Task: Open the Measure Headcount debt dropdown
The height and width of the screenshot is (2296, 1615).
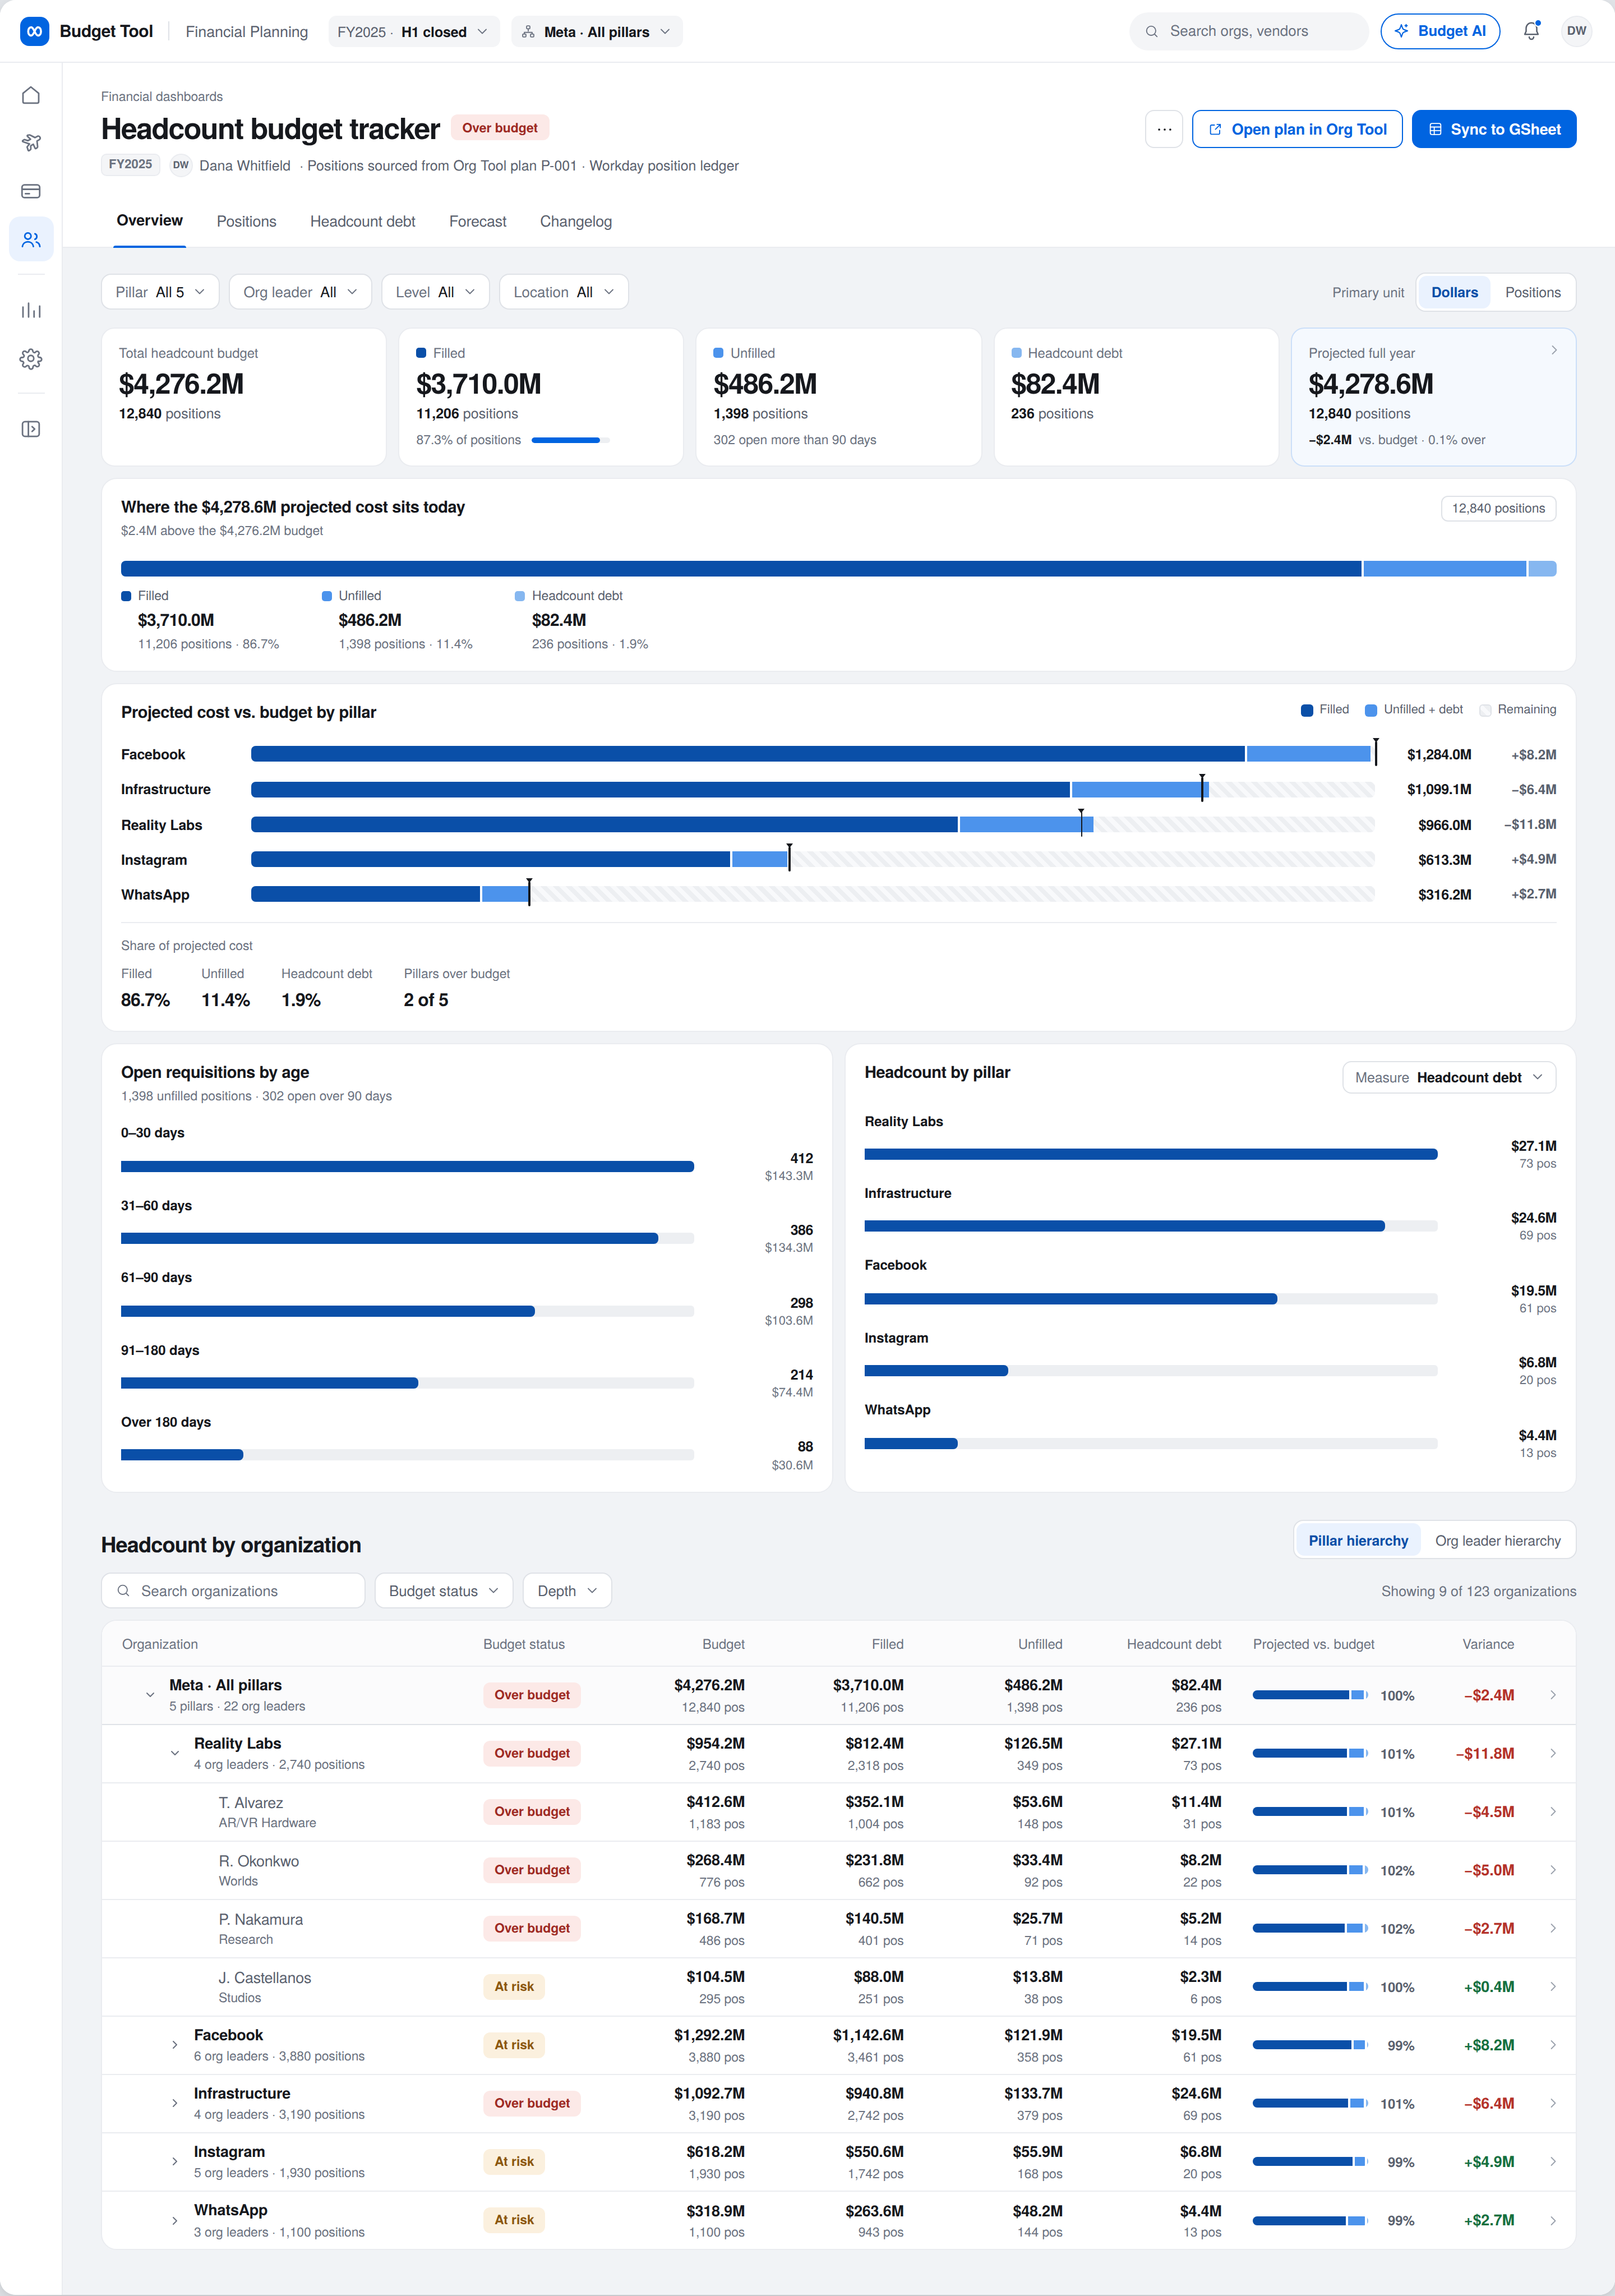Action: pos(1448,1077)
